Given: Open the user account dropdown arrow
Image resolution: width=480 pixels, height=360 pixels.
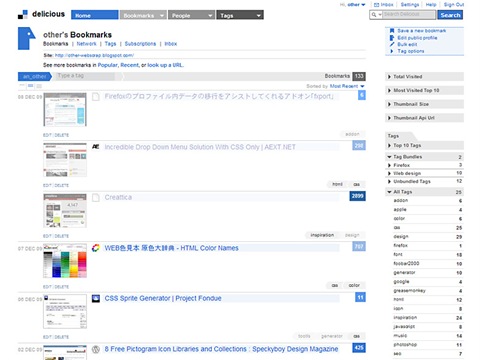Looking at the screenshot, I should [x=363, y=5].
